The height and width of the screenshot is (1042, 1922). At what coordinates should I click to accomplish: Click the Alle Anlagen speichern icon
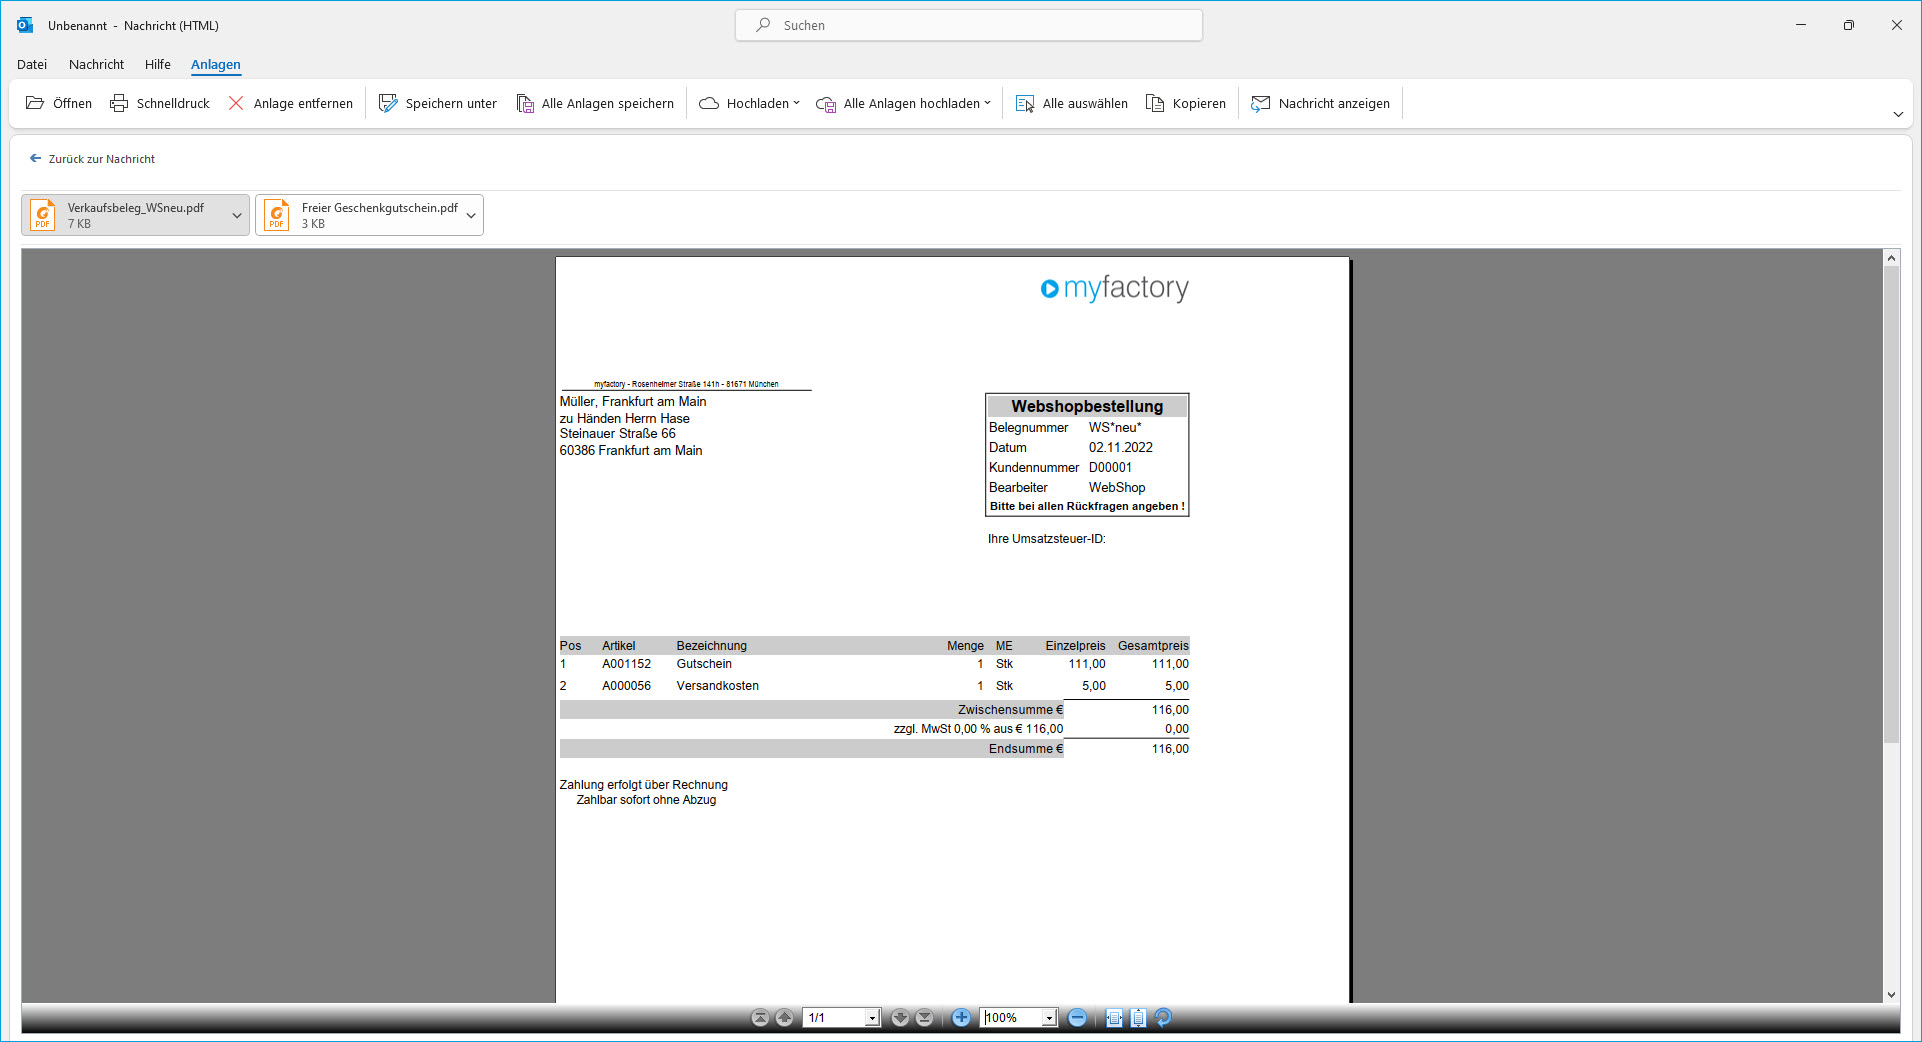[525, 103]
